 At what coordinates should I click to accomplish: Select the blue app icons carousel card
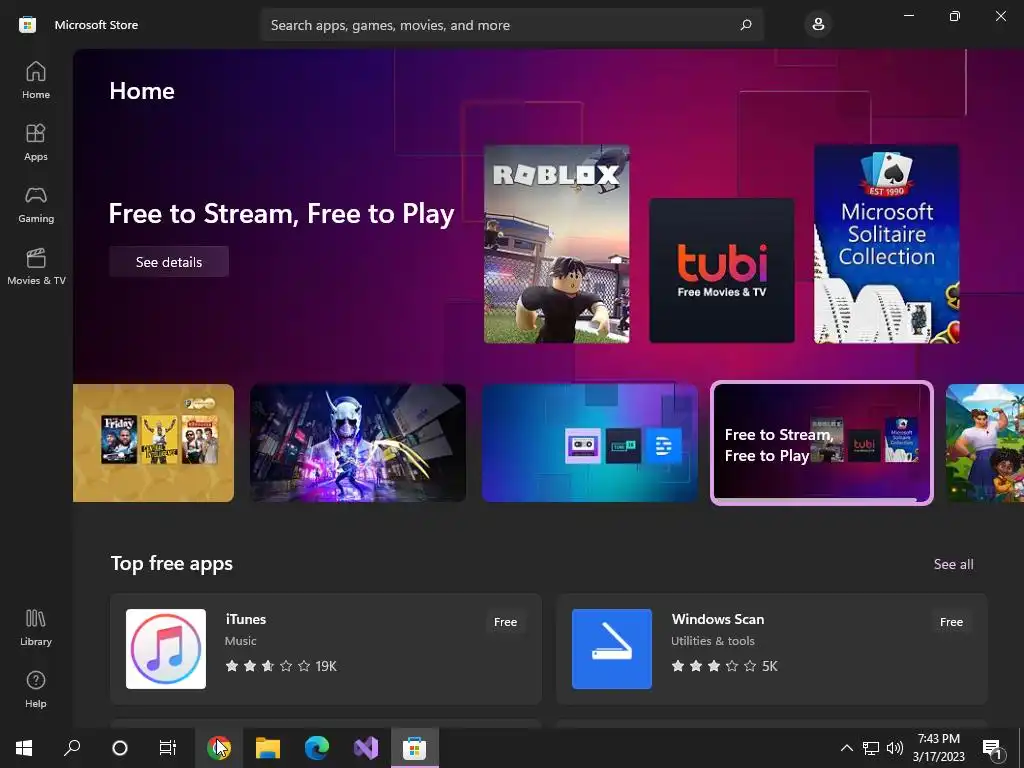pos(590,443)
